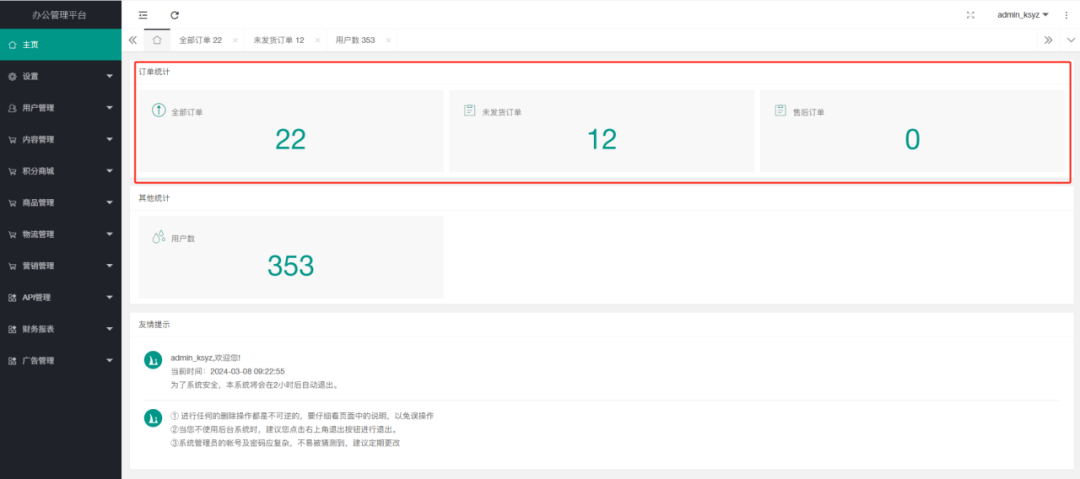Expand the API管理 menu arrow
Screen dimensions: 1080x479
[x=110, y=298]
